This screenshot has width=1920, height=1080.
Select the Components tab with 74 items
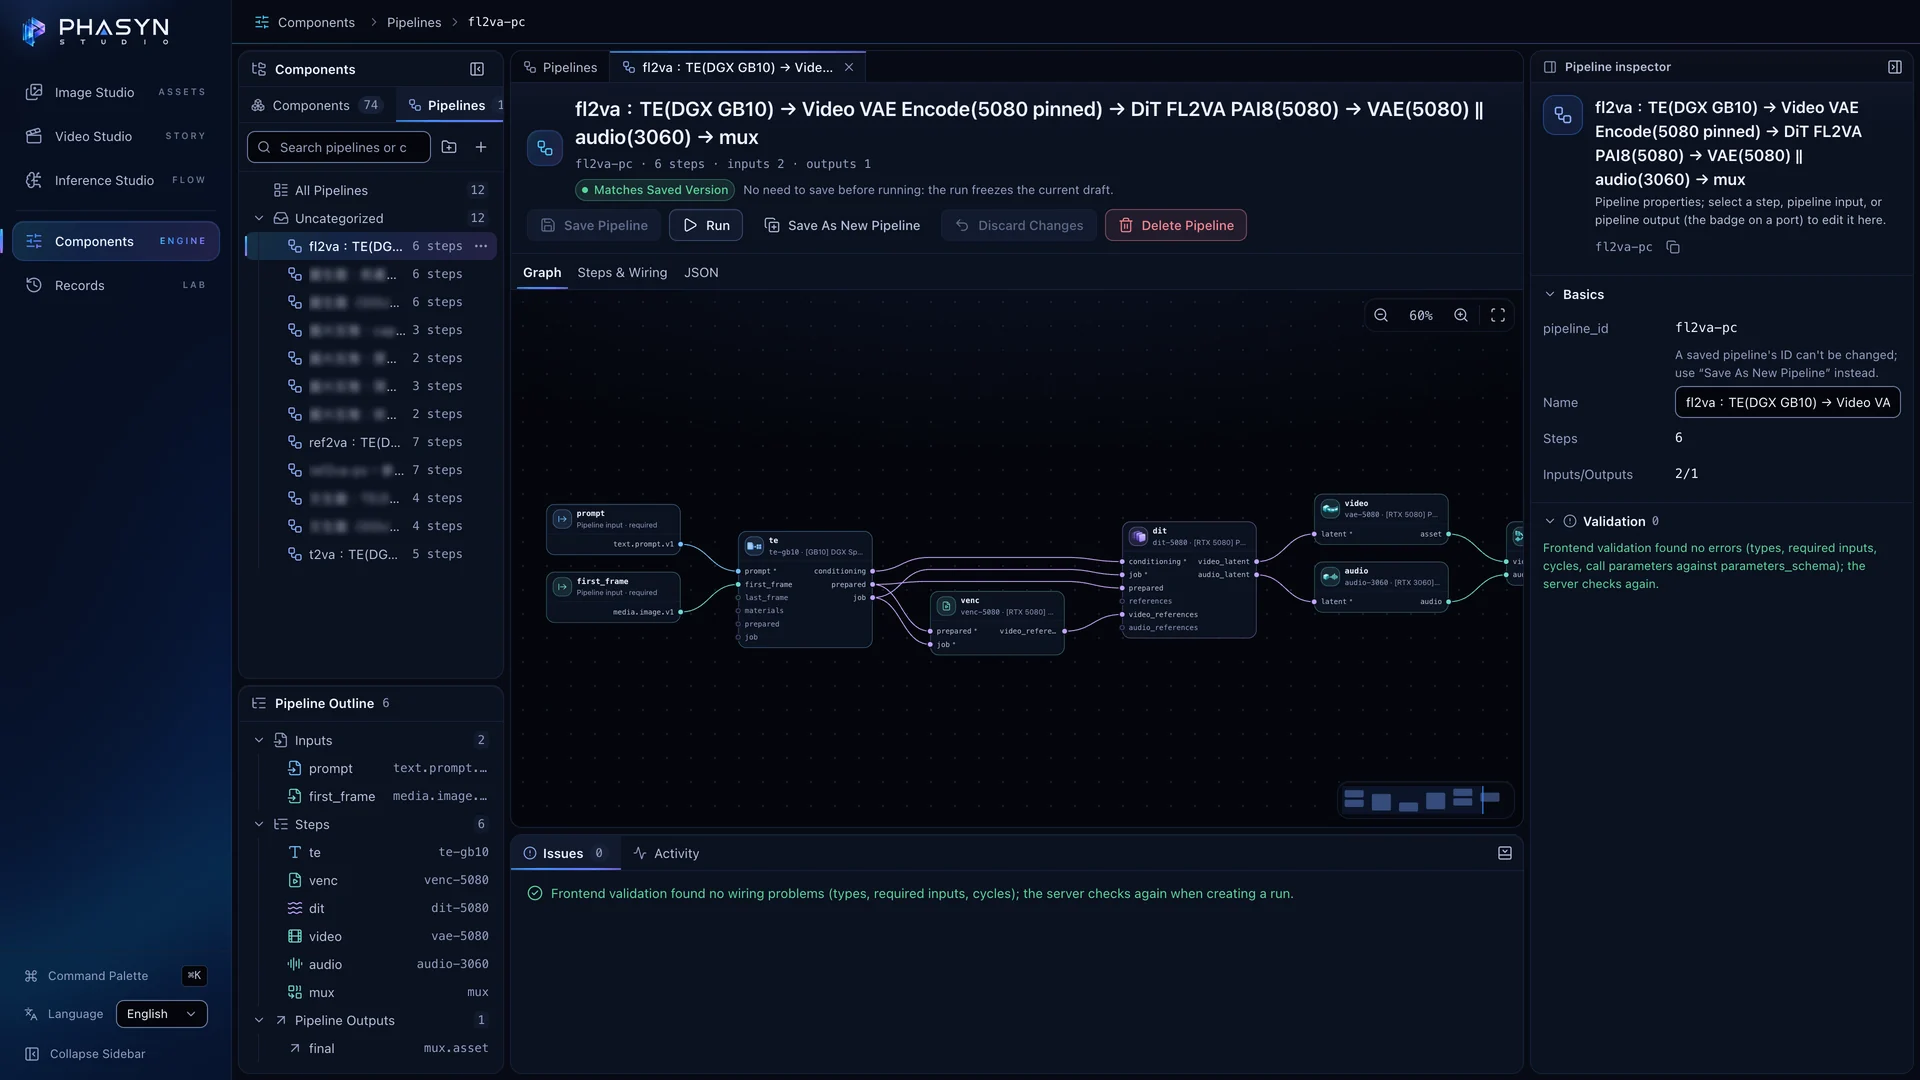pos(317,105)
